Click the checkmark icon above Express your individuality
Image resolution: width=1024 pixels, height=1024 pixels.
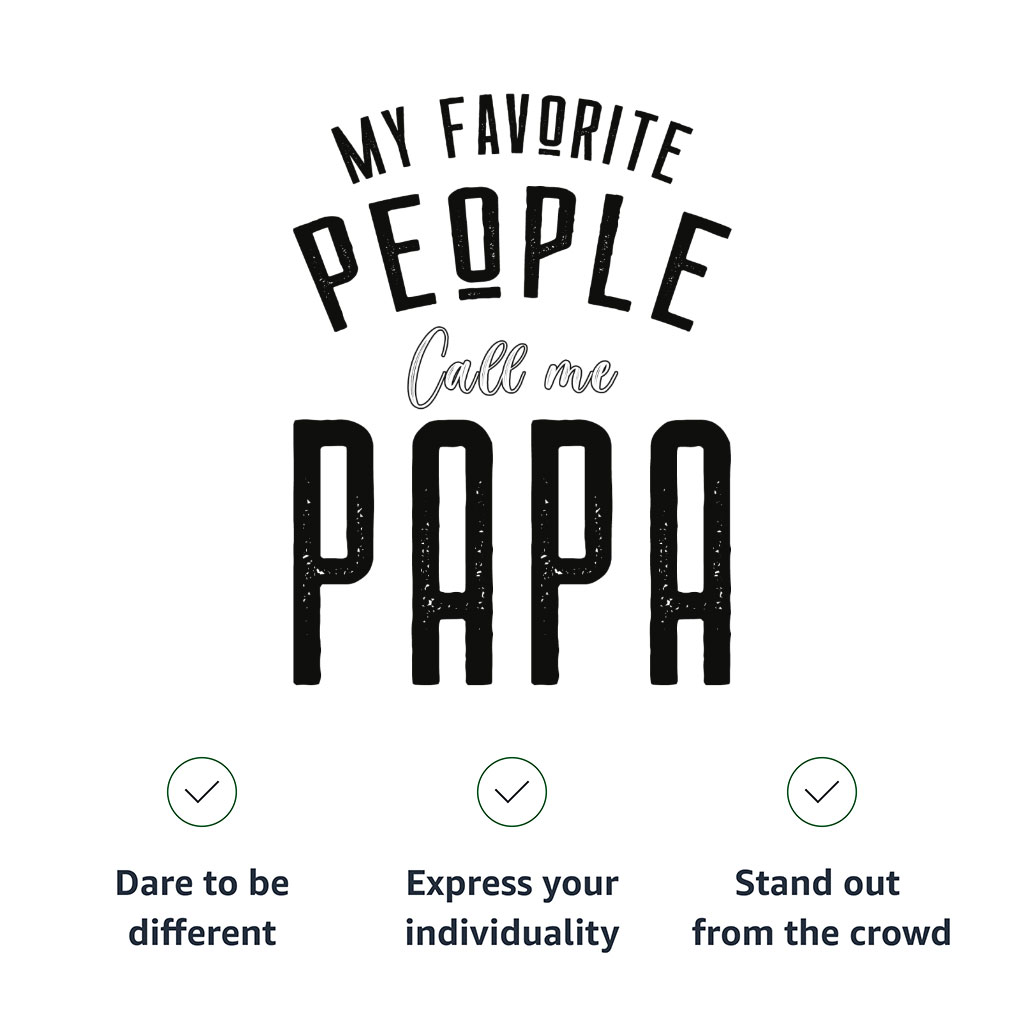[x=511, y=792]
